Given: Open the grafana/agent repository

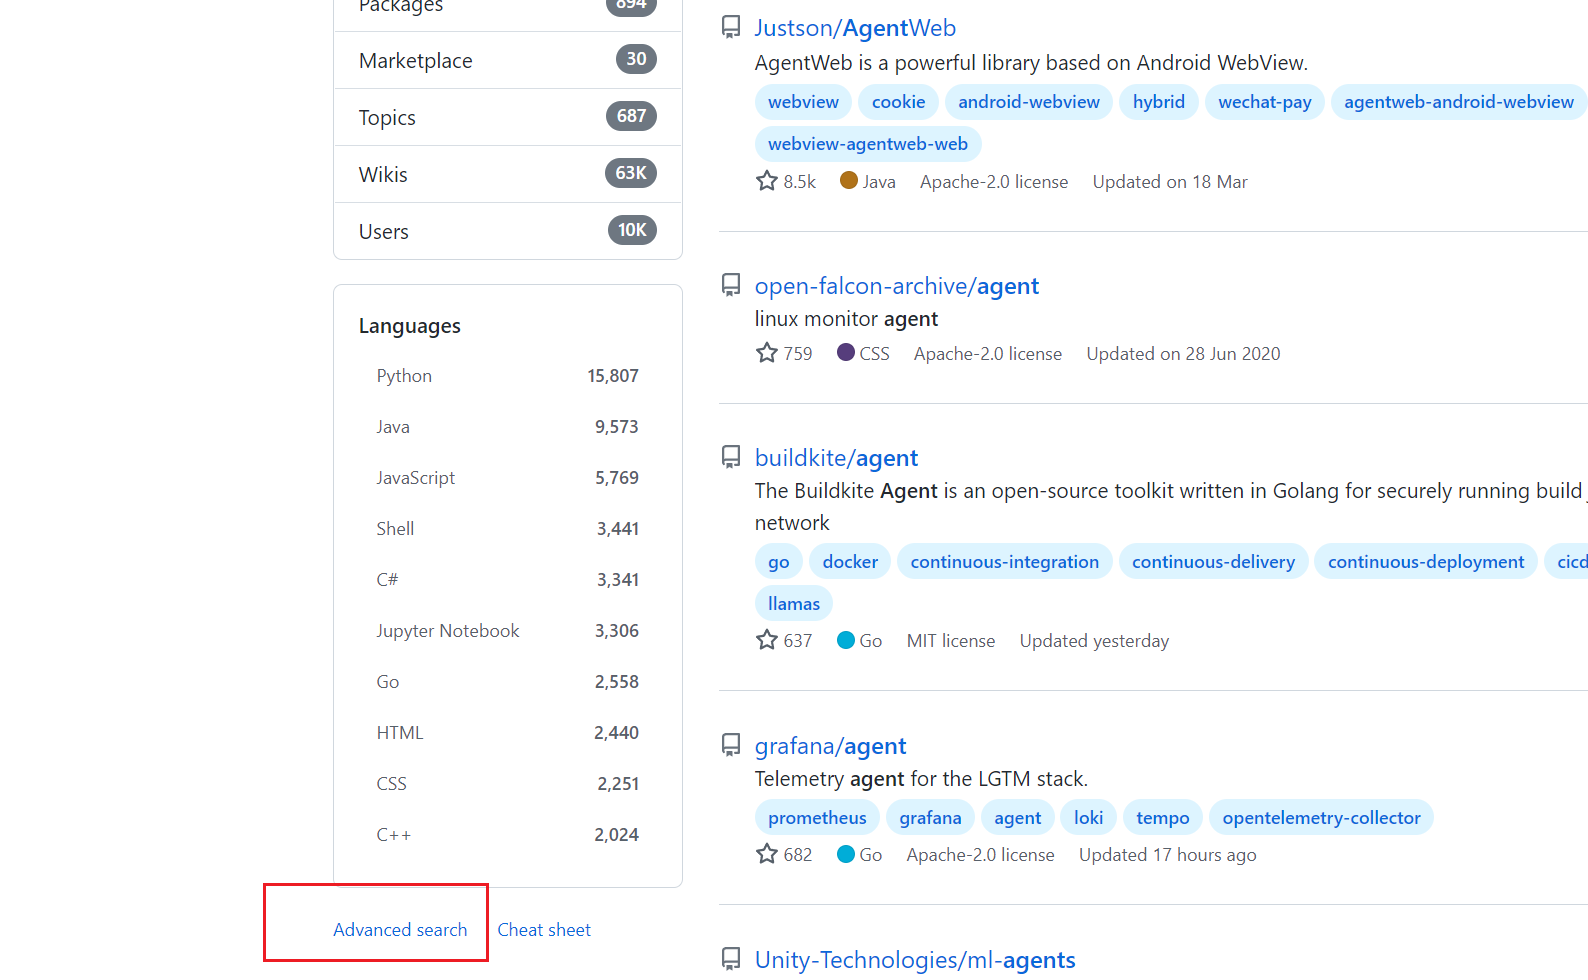Looking at the screenshot, I should point(830,746).
